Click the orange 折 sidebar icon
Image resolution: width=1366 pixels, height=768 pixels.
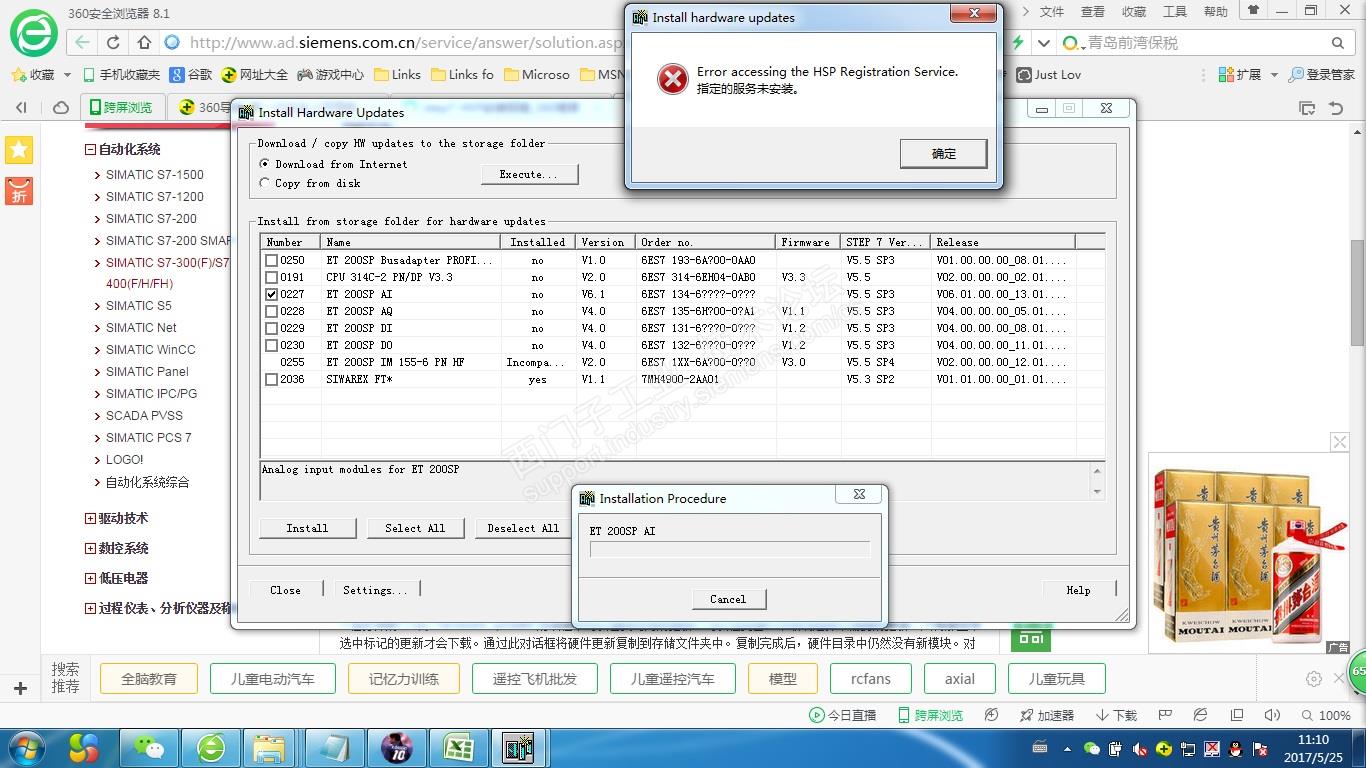[x=19, y=191]
